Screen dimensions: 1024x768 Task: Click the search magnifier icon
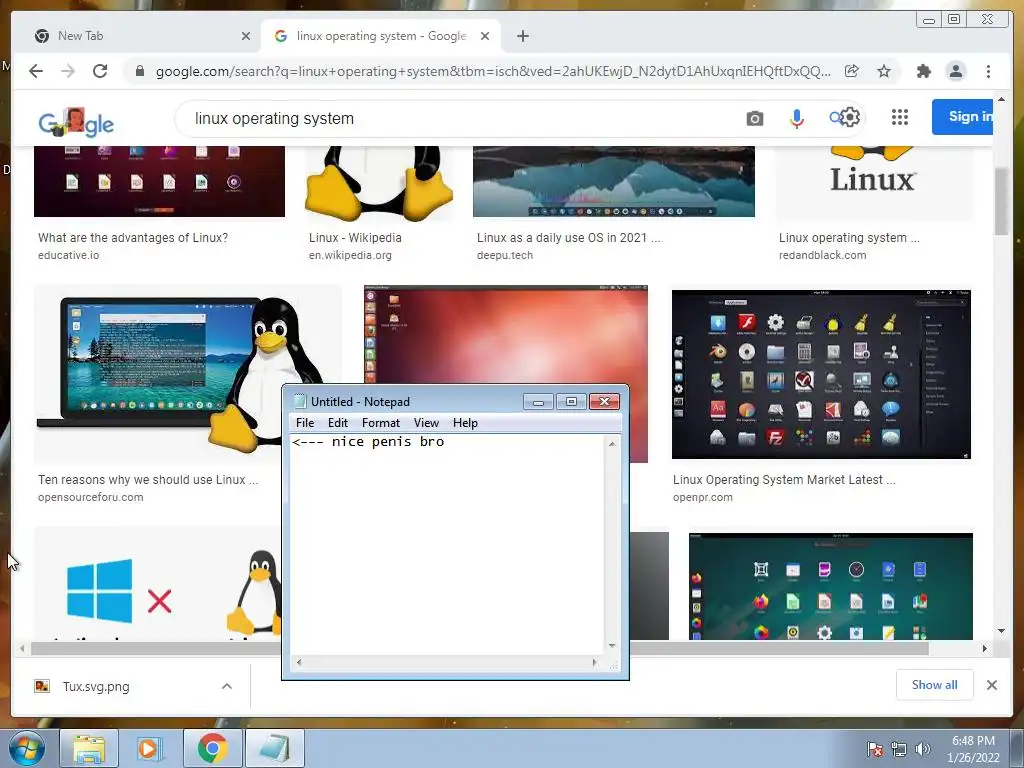(x=835, y=118)
